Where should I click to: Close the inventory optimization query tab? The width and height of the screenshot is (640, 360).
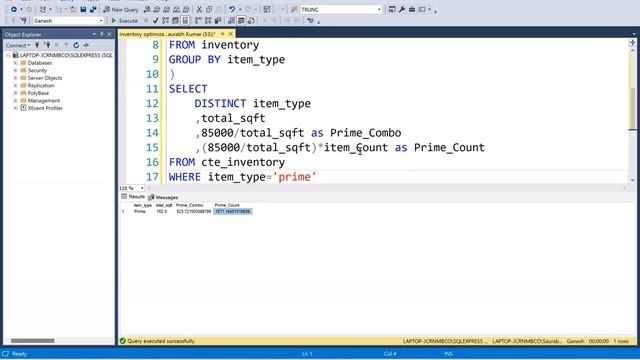coord(231,34)
